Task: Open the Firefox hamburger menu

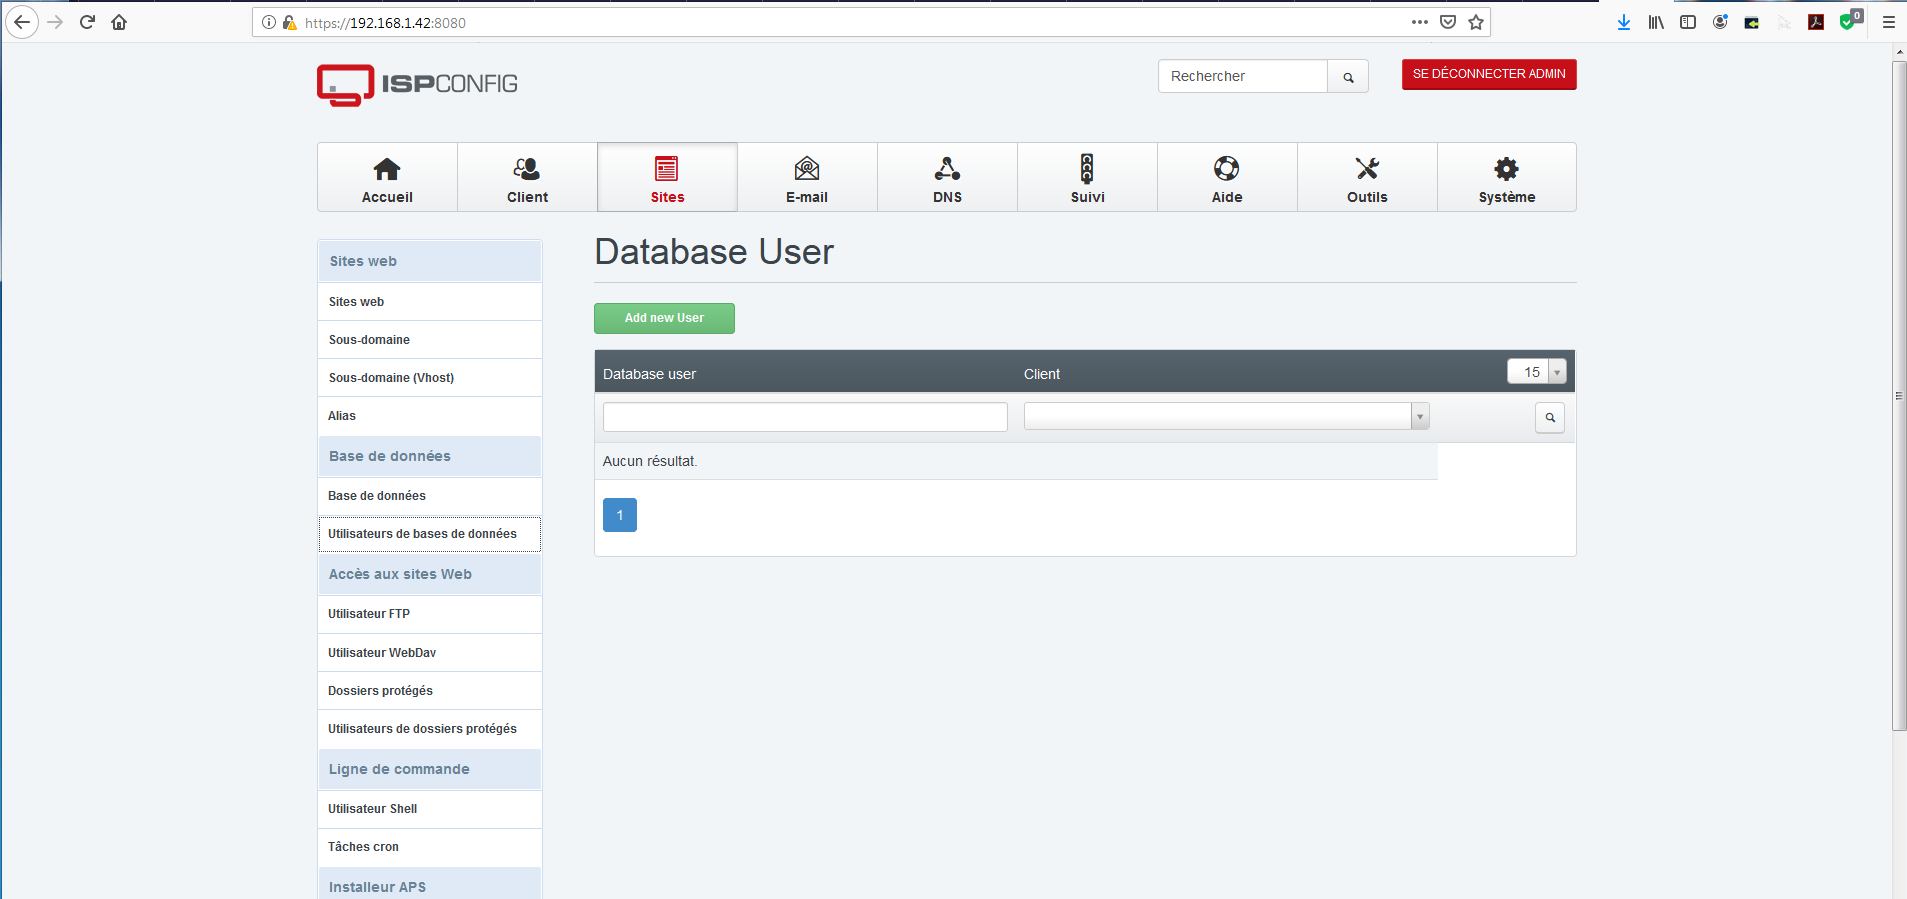Action: tap(1888, 22)
